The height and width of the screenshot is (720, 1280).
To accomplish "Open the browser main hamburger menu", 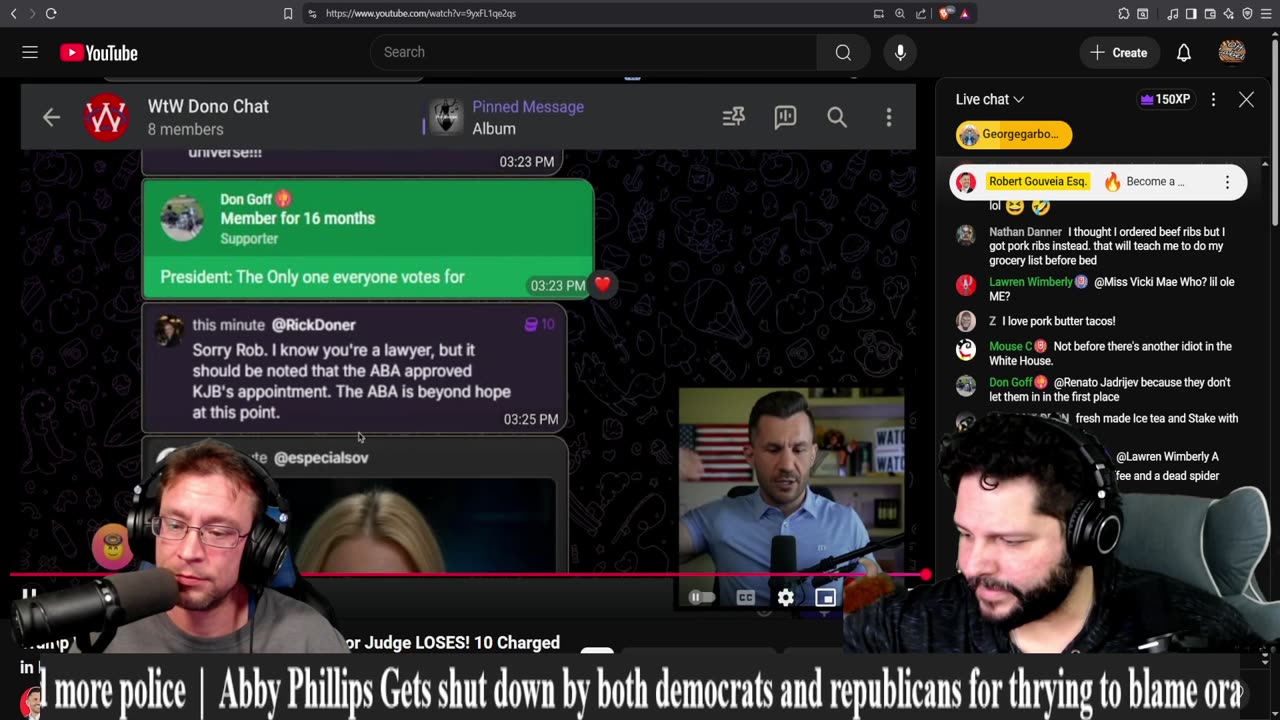I will click(x=1267, y=13).
